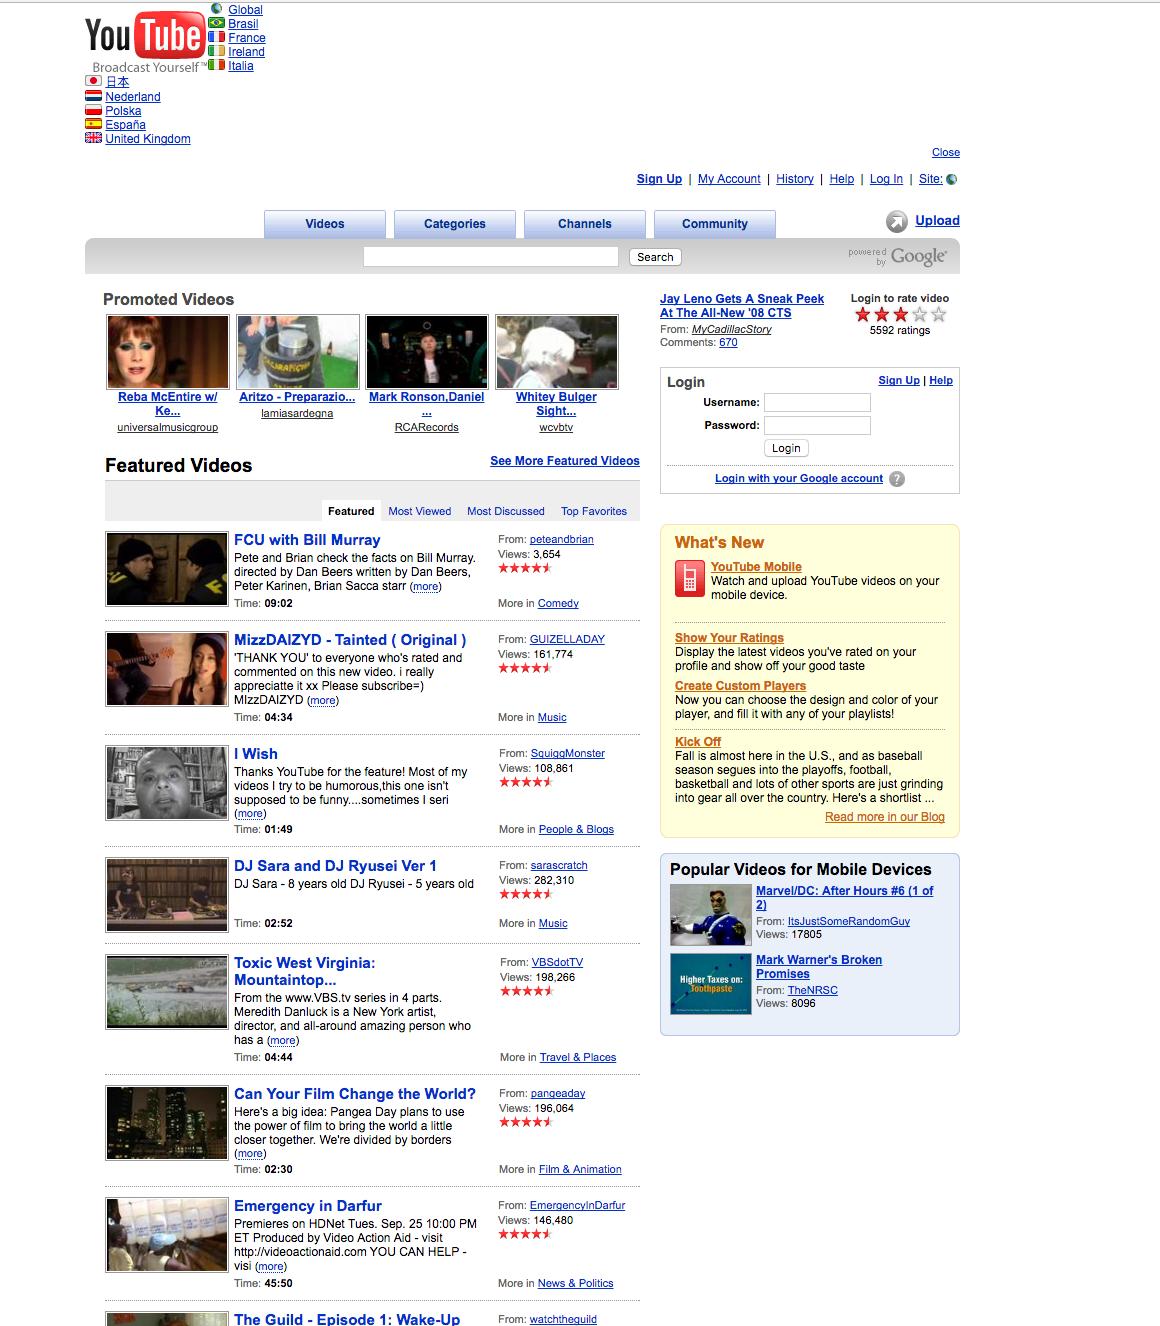1160x1326 pixels.
Task: Click the Site globe icon
Action: click(951, 179)
